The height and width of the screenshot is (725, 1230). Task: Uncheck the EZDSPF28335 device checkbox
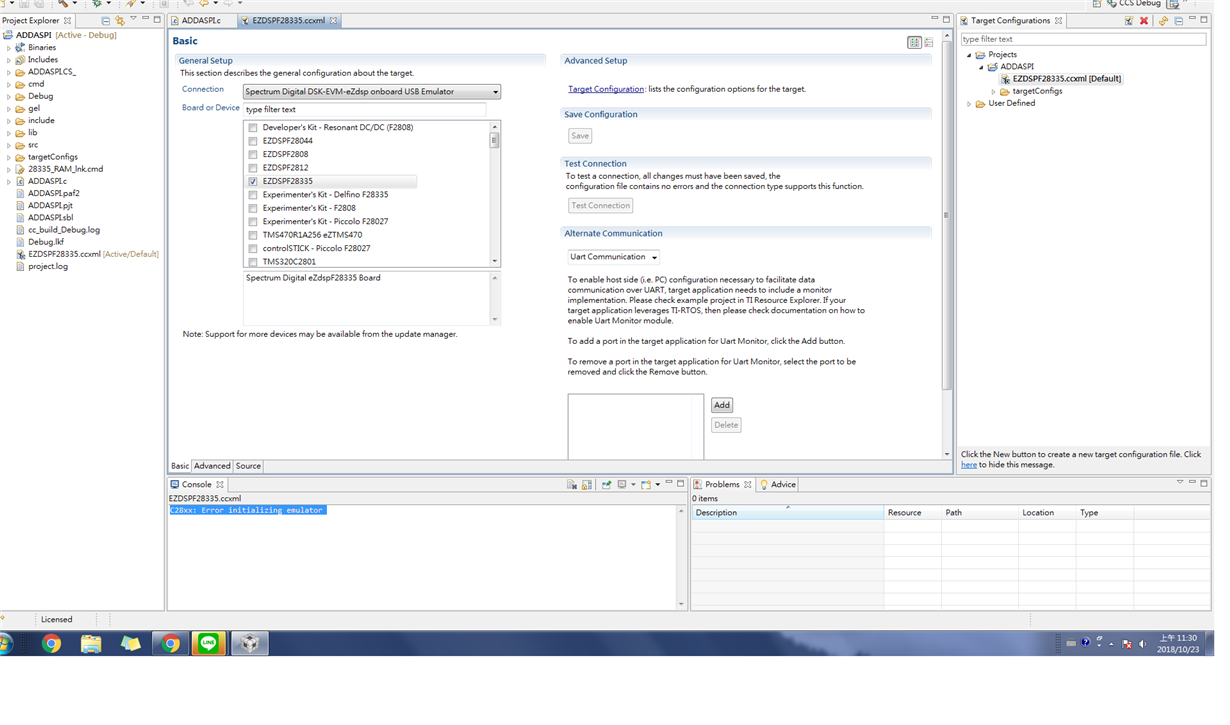[253, 181]
